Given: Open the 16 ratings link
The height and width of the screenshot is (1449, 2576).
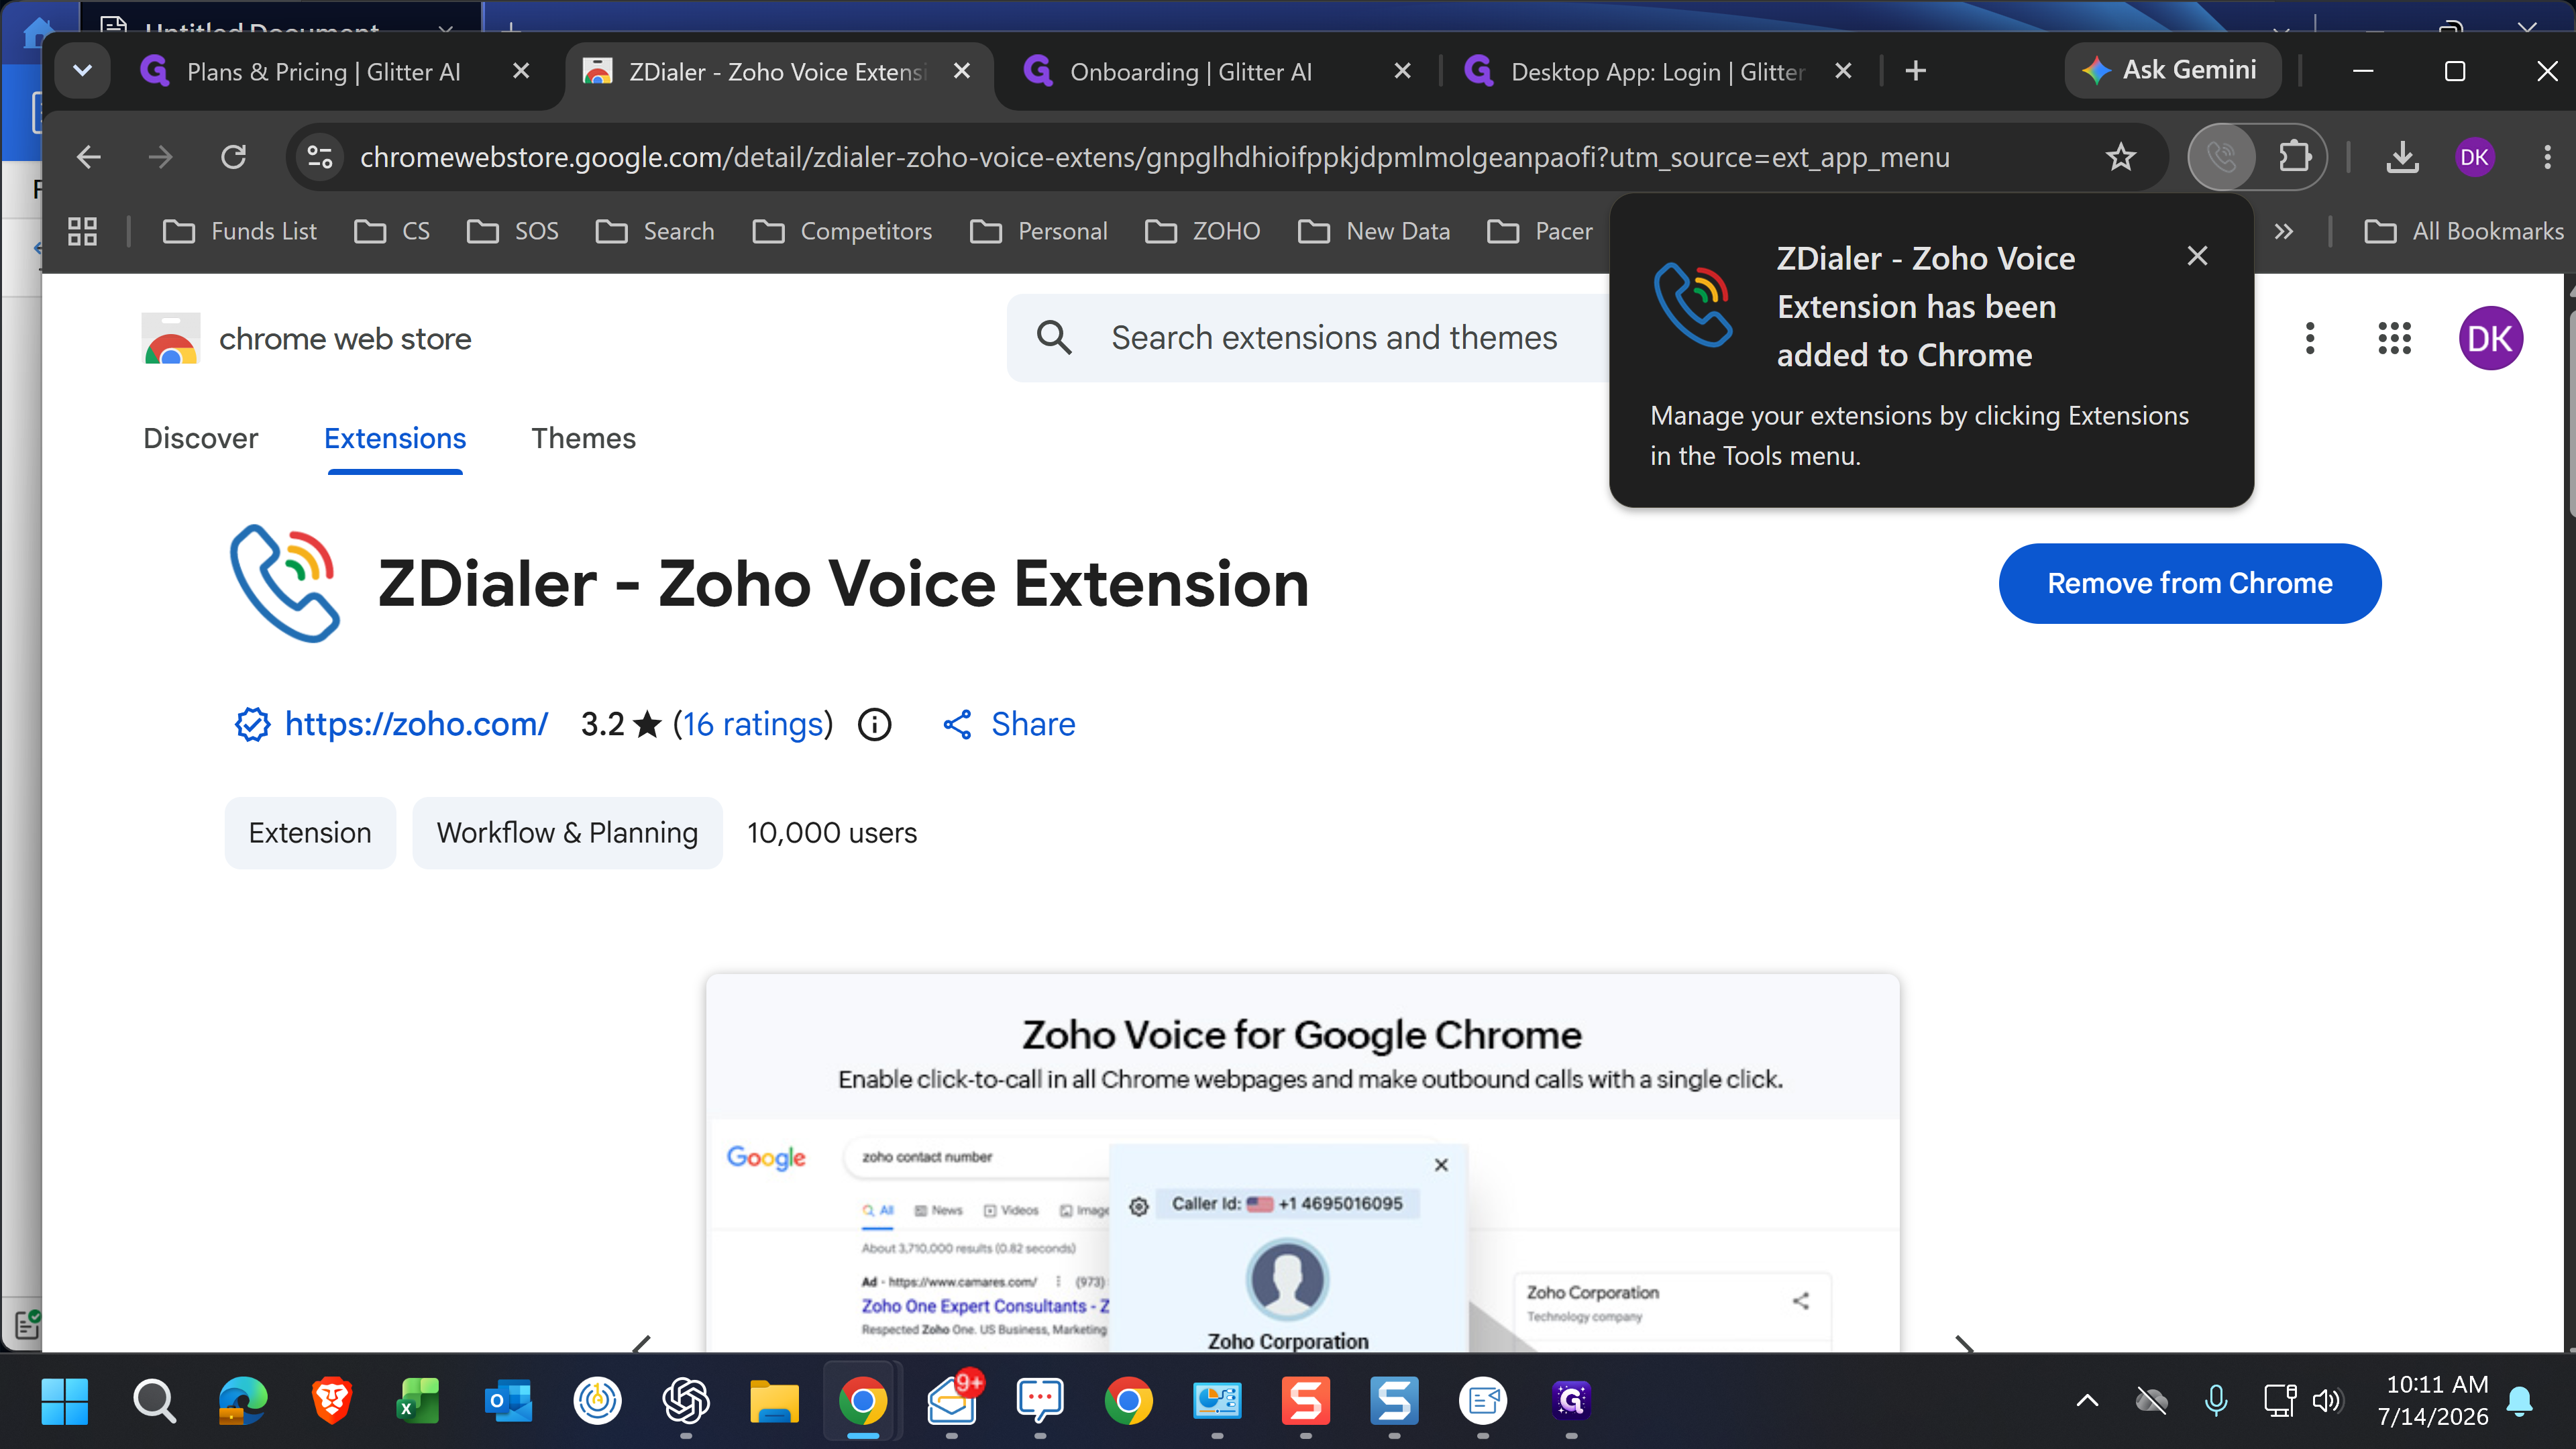Looking at the screenshot, I should (x=753, y=724).
